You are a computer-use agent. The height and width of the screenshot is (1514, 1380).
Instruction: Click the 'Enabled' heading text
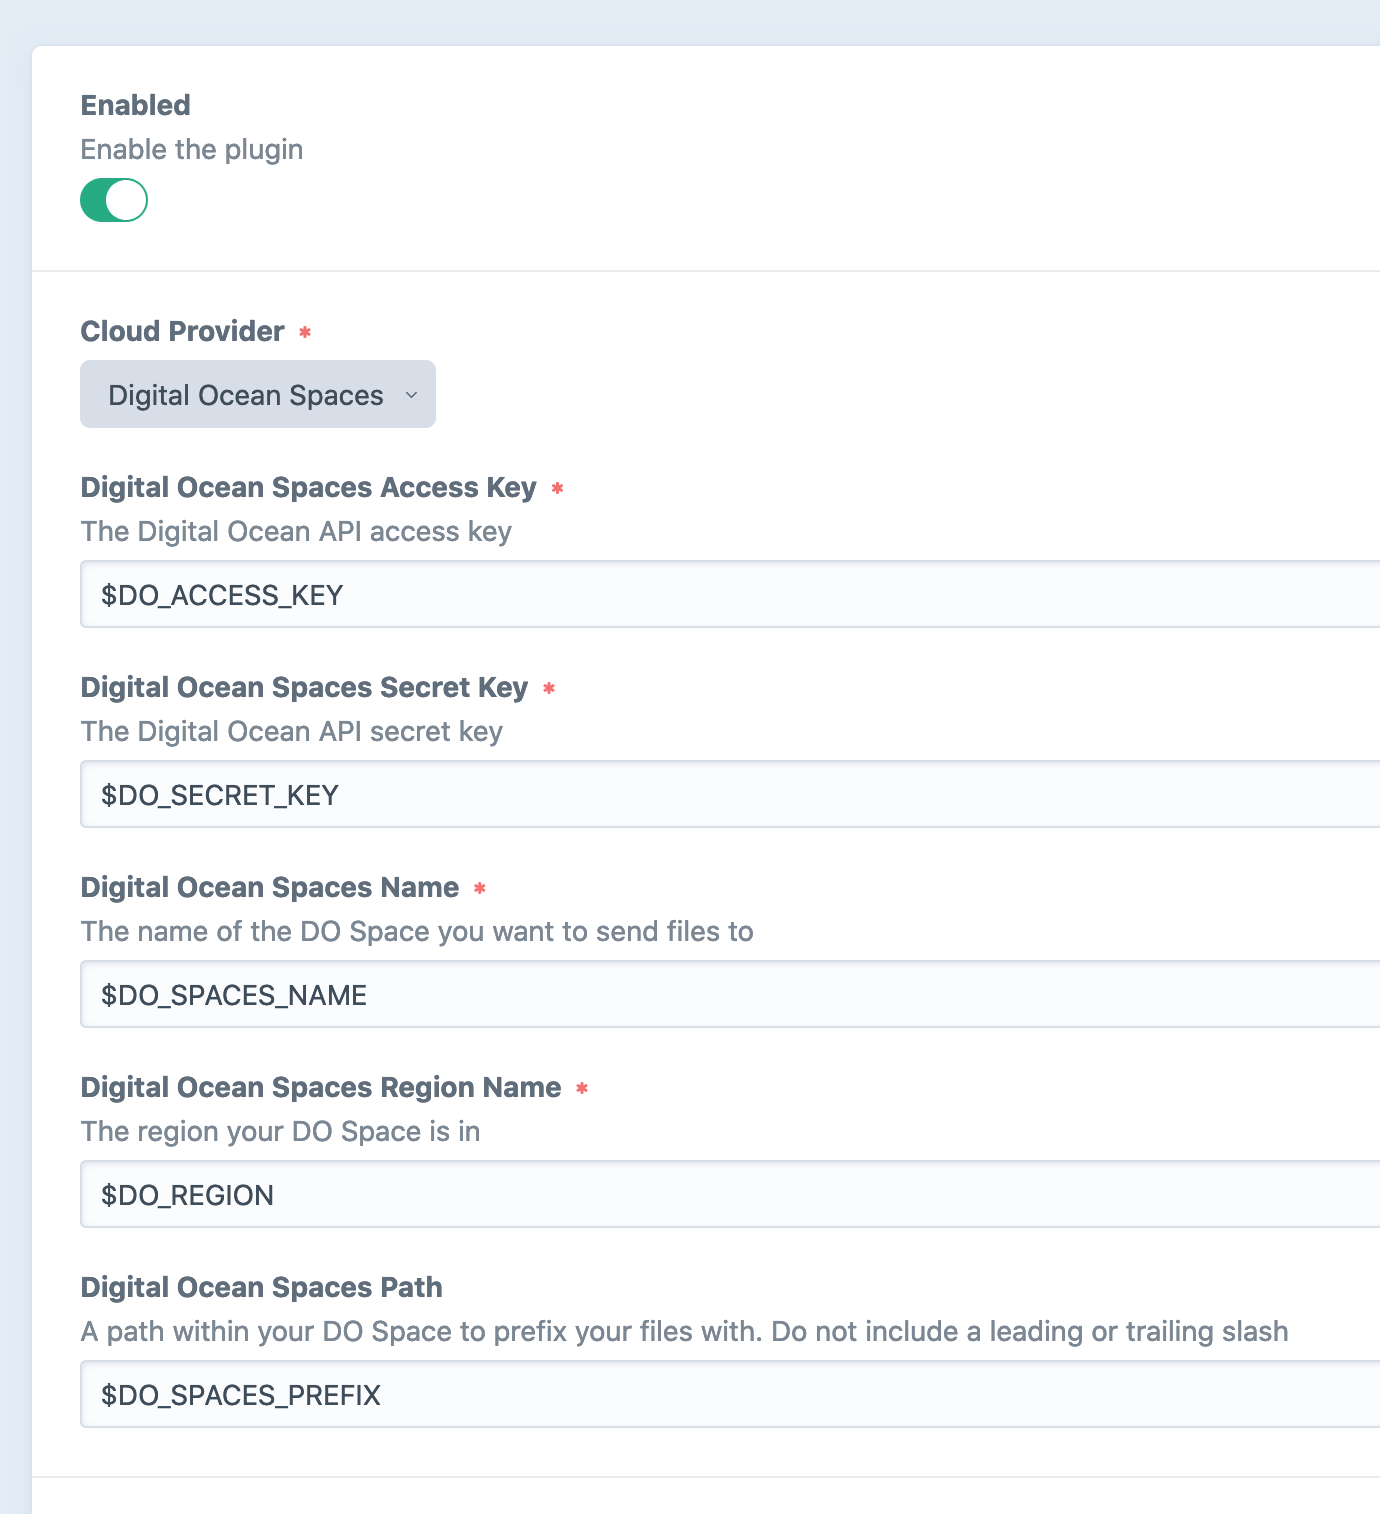click(x=136, y=105)
